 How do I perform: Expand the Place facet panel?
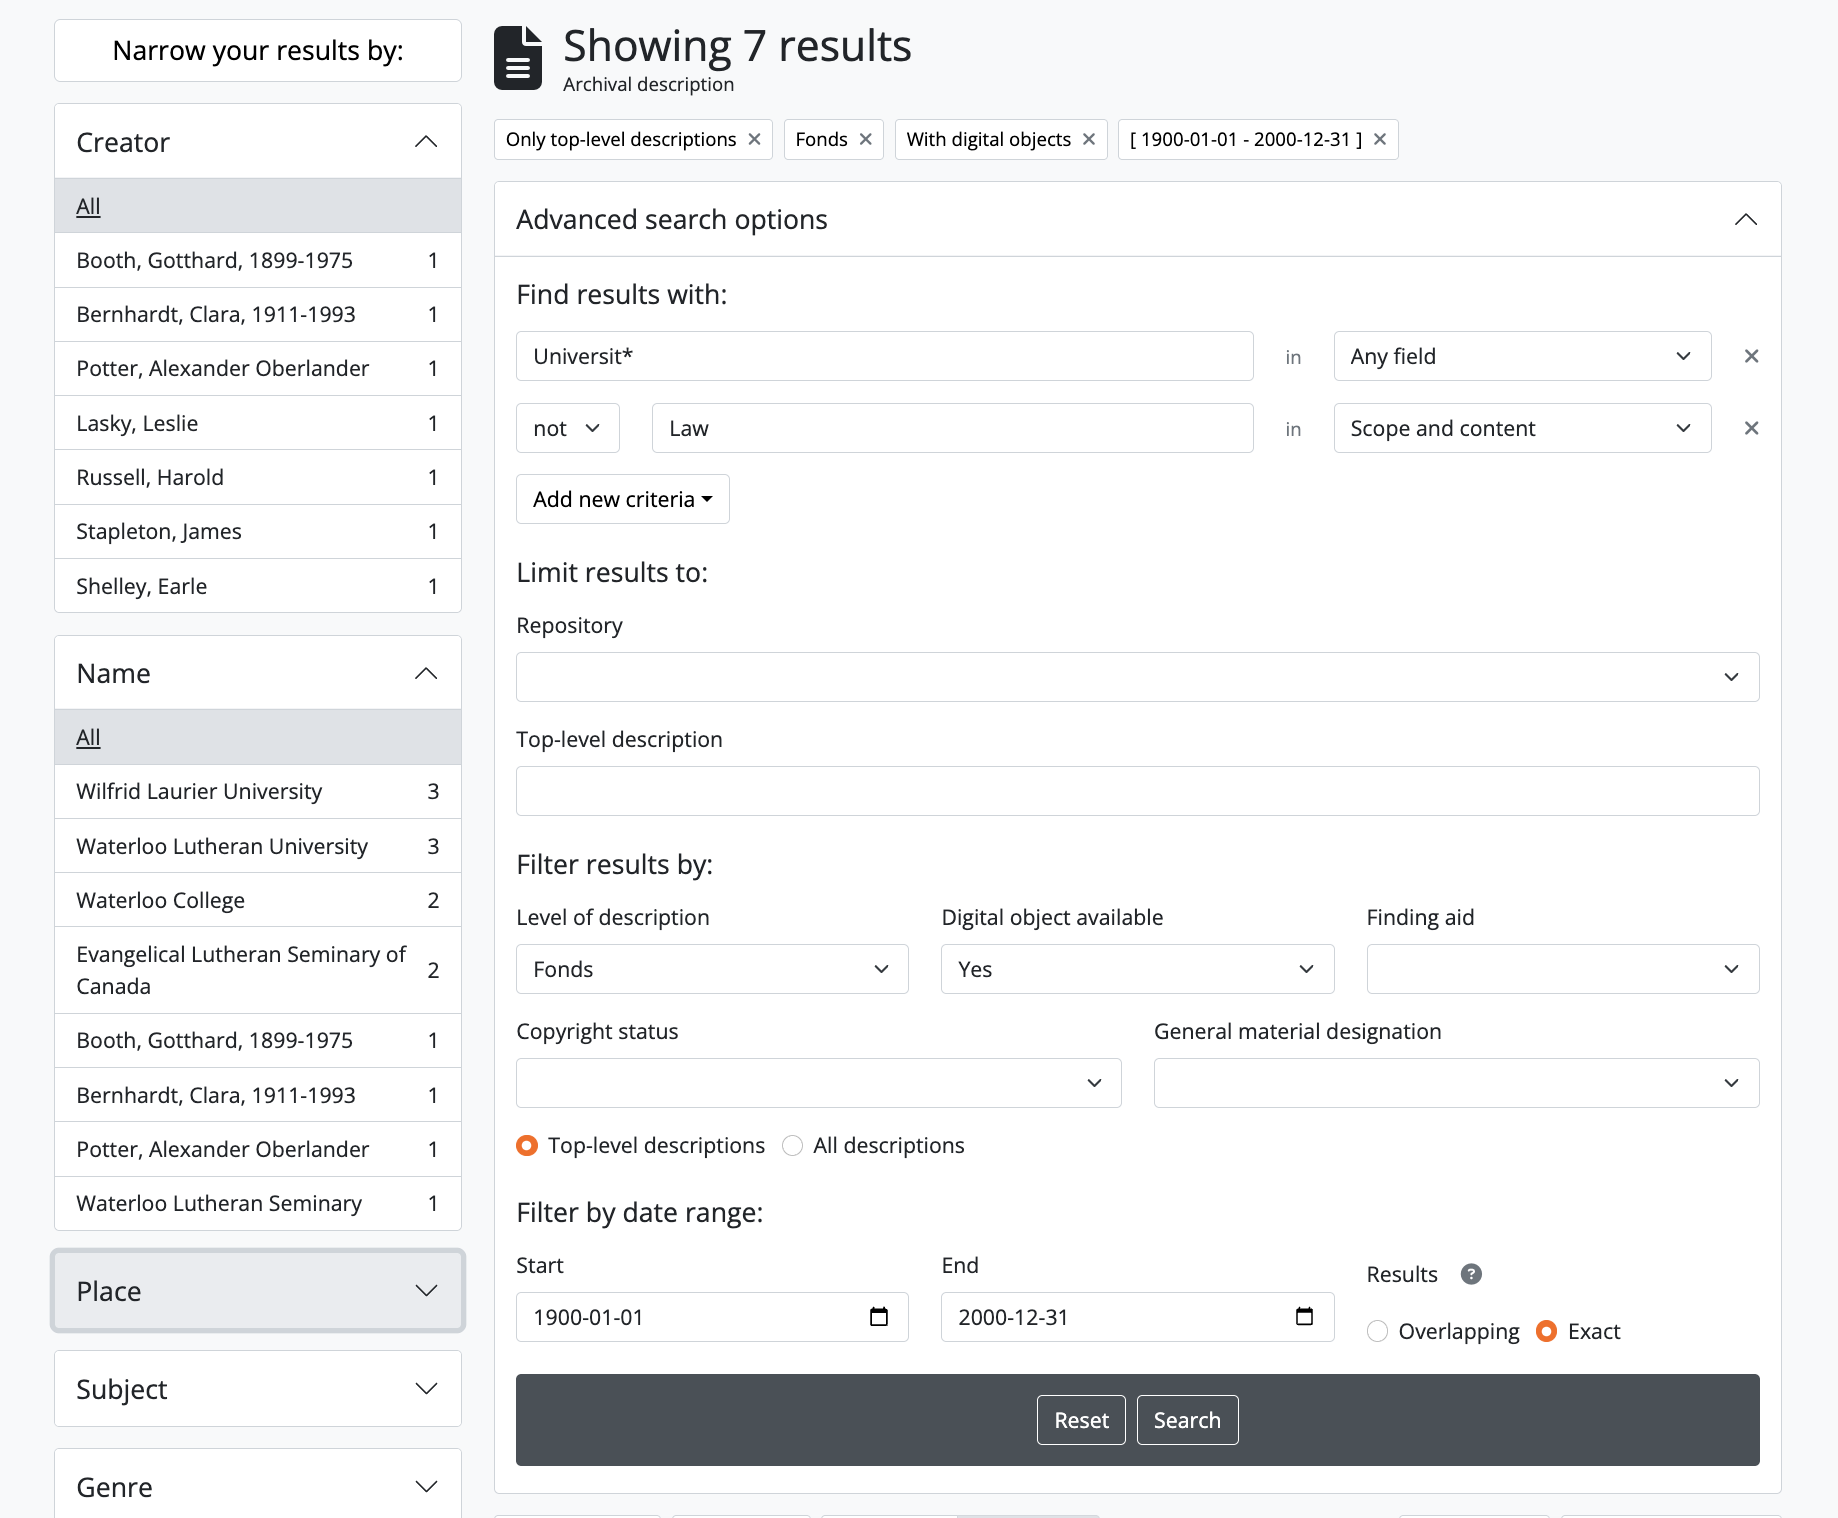coord(258,1291)
